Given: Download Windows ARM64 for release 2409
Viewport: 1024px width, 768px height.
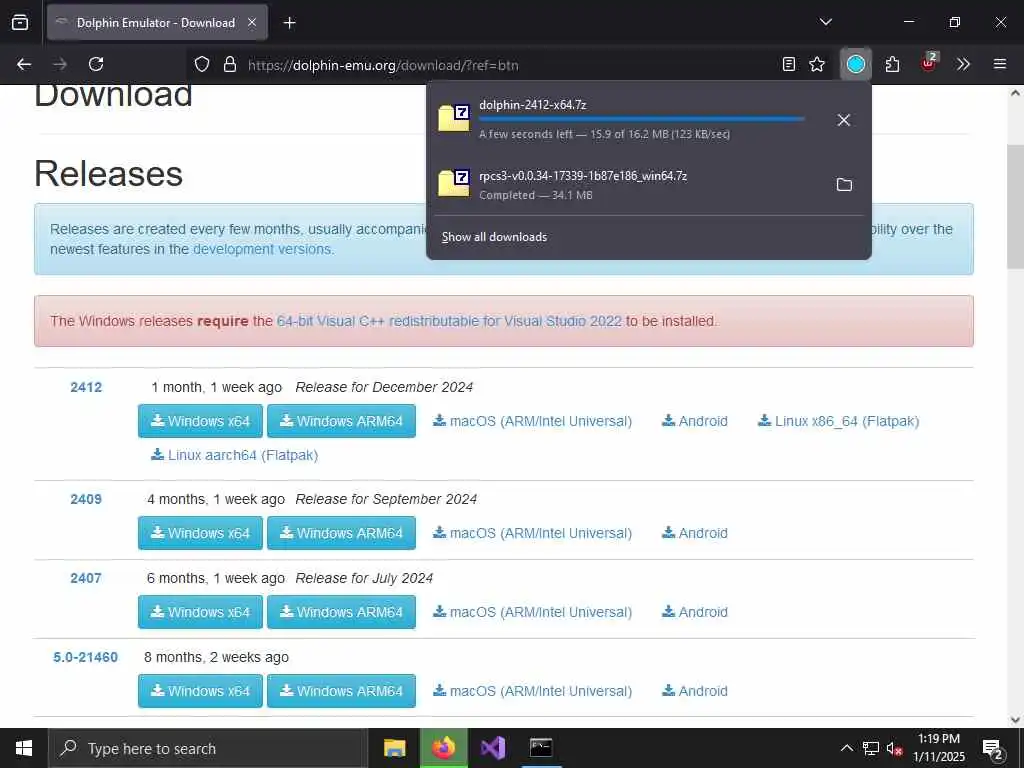Looking at the screenshot, I should (342, 533).
